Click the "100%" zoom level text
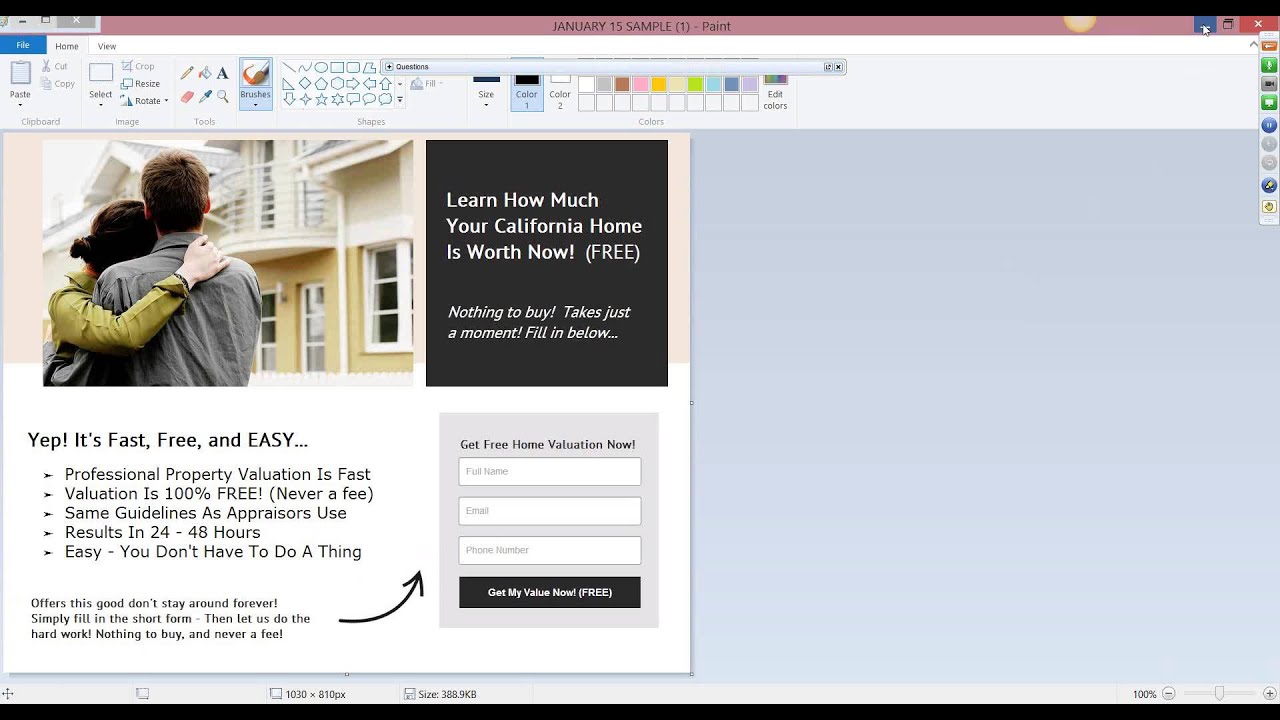The height and width of the screenshot is (720, 1280). coord(1144,694)
